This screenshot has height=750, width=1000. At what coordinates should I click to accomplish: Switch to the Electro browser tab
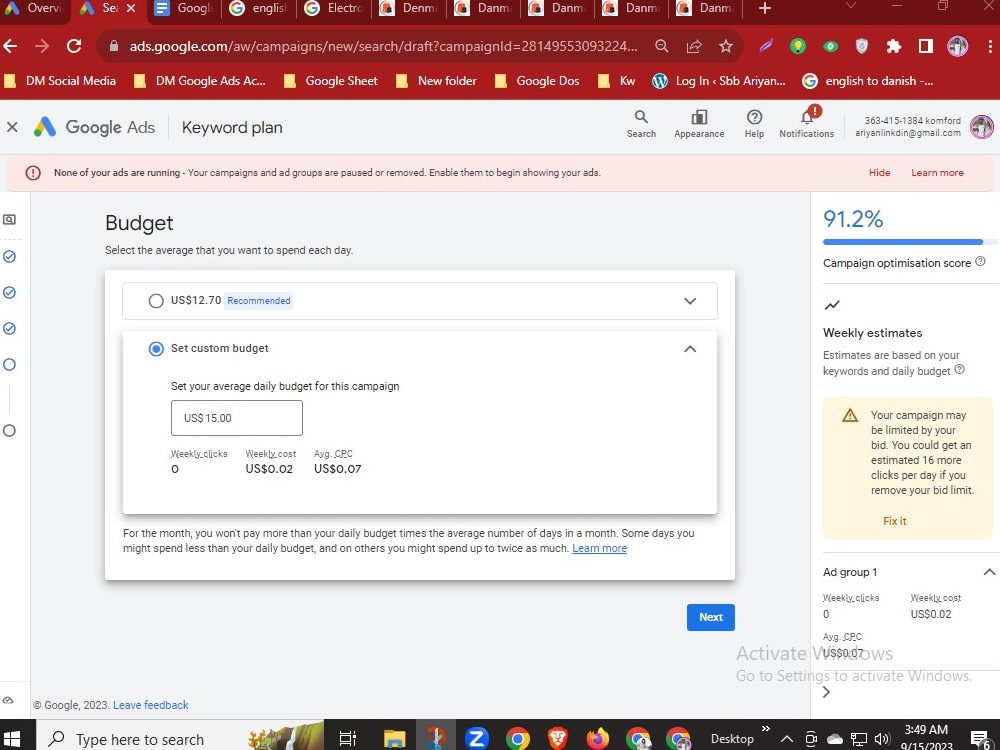335,8
